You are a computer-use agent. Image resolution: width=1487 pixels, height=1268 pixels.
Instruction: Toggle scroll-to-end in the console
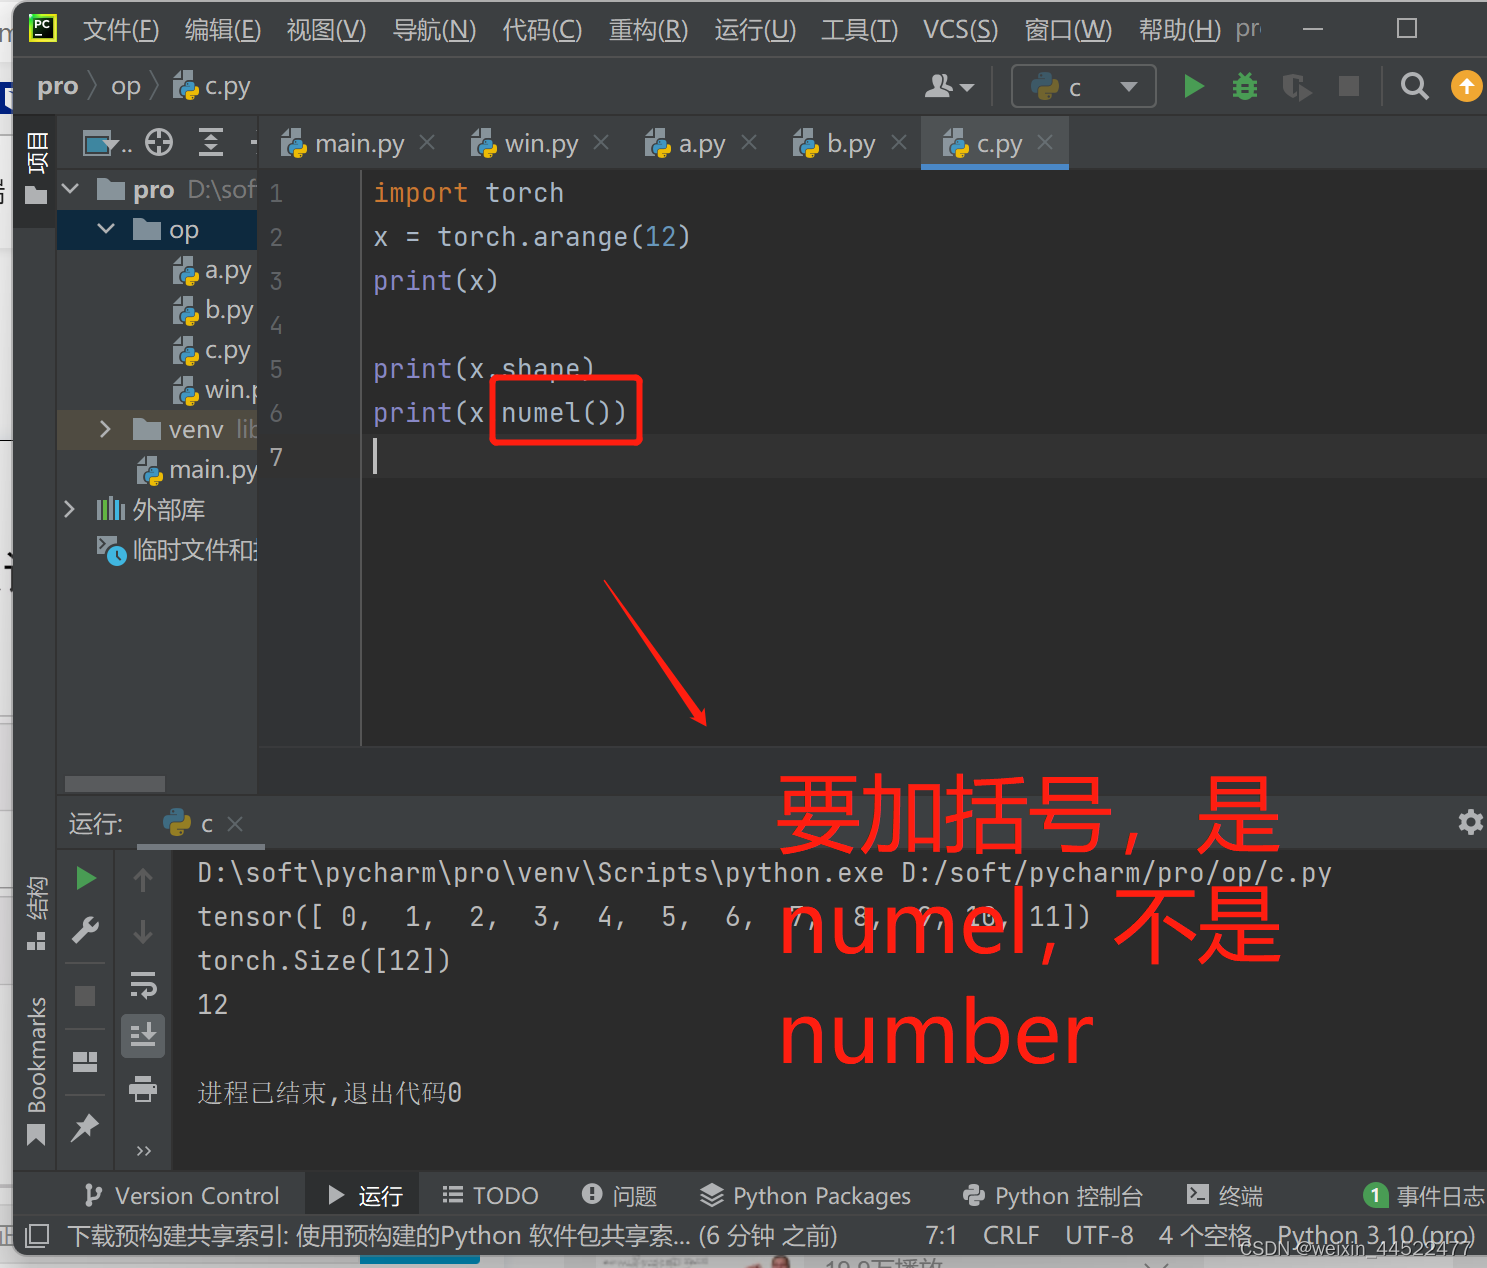tap(143, 1035)
